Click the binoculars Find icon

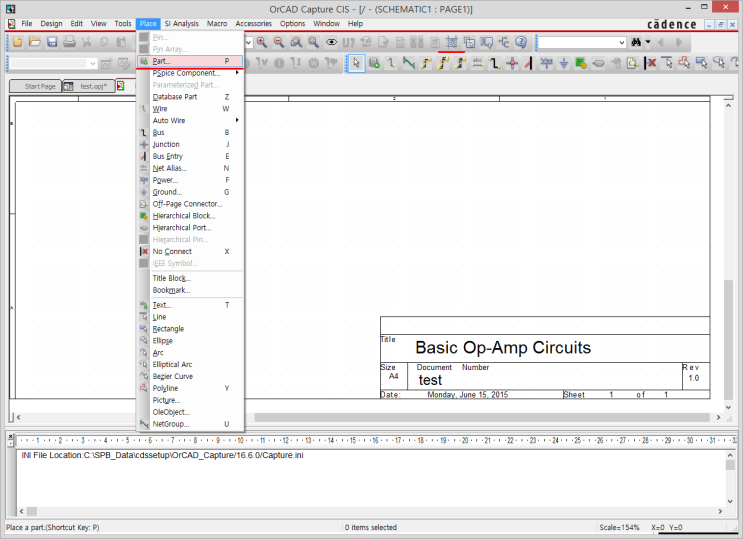pyautogui.click(x=636, y=42)
